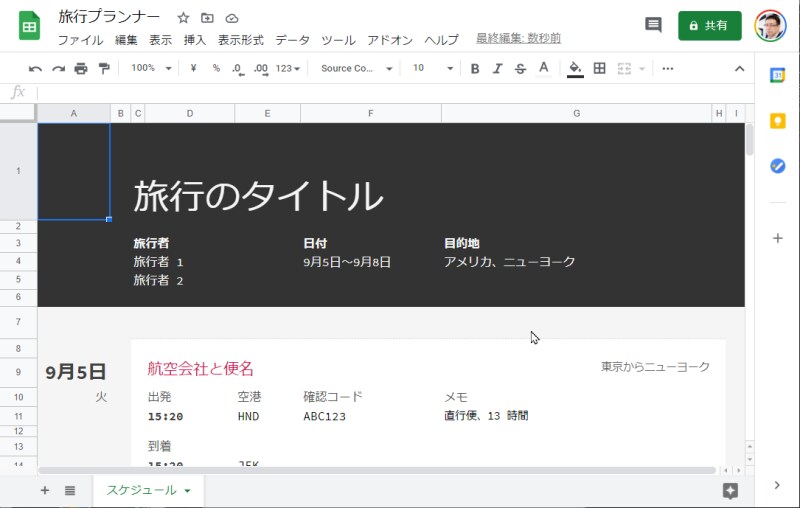Screen dimensions: 800x508
Task: Open the 編集 menu
Action: click(126, 40)
